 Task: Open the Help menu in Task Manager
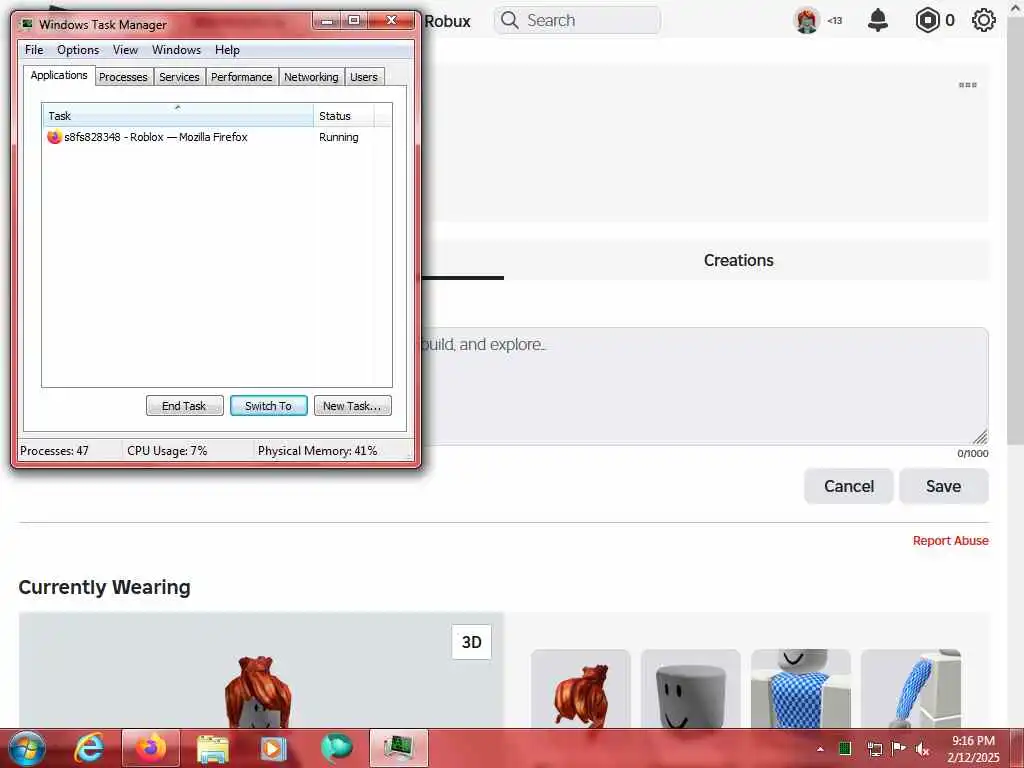coord(227,50)
